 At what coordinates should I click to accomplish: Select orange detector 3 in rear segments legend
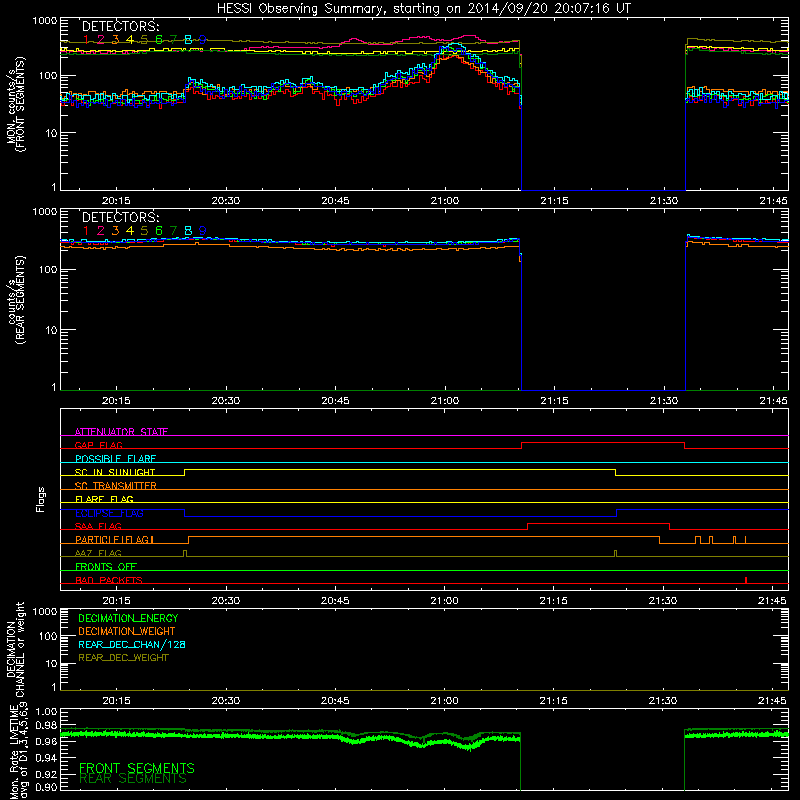115,231
